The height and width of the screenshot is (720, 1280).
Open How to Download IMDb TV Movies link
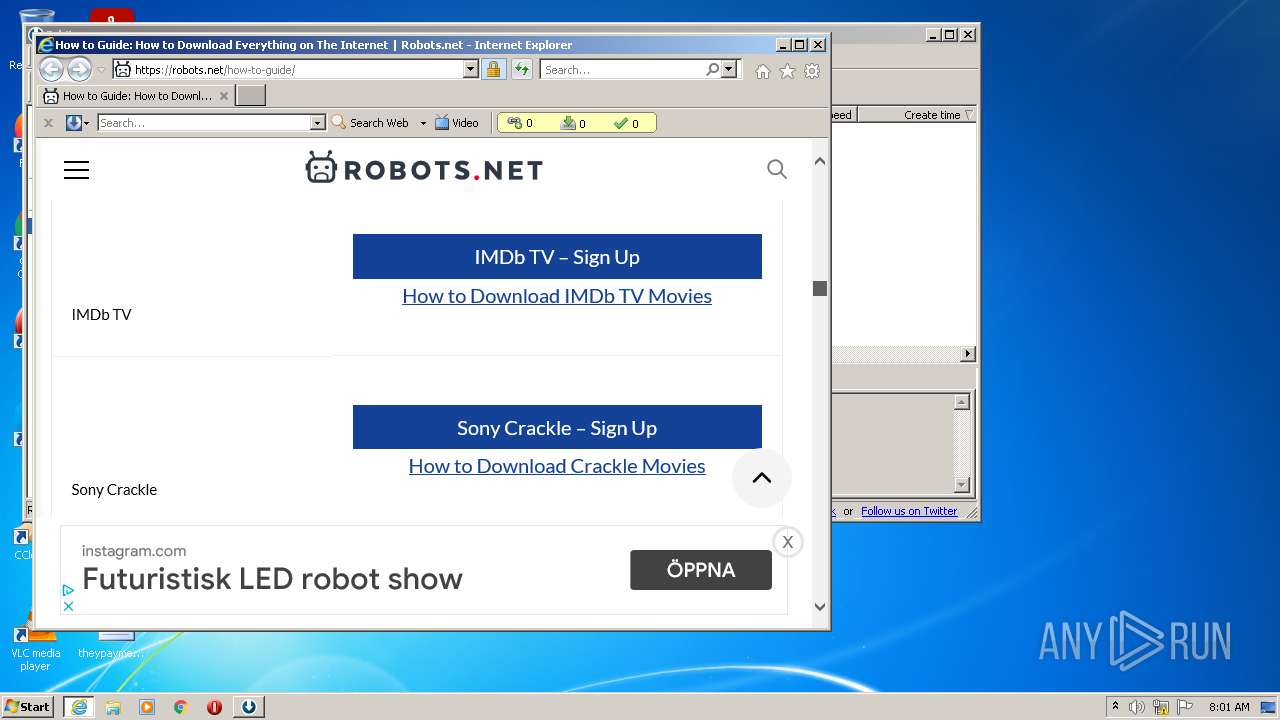point(557,296)
